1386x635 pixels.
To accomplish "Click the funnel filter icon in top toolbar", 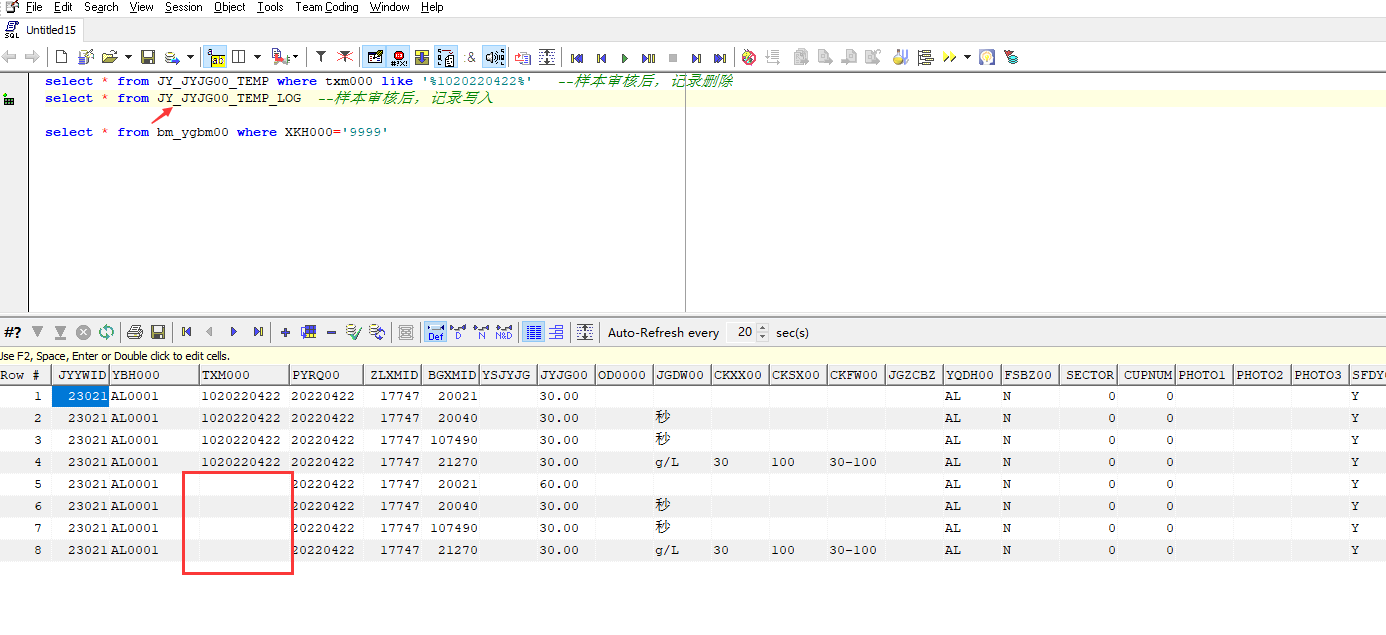I will [x=321, y=57].
